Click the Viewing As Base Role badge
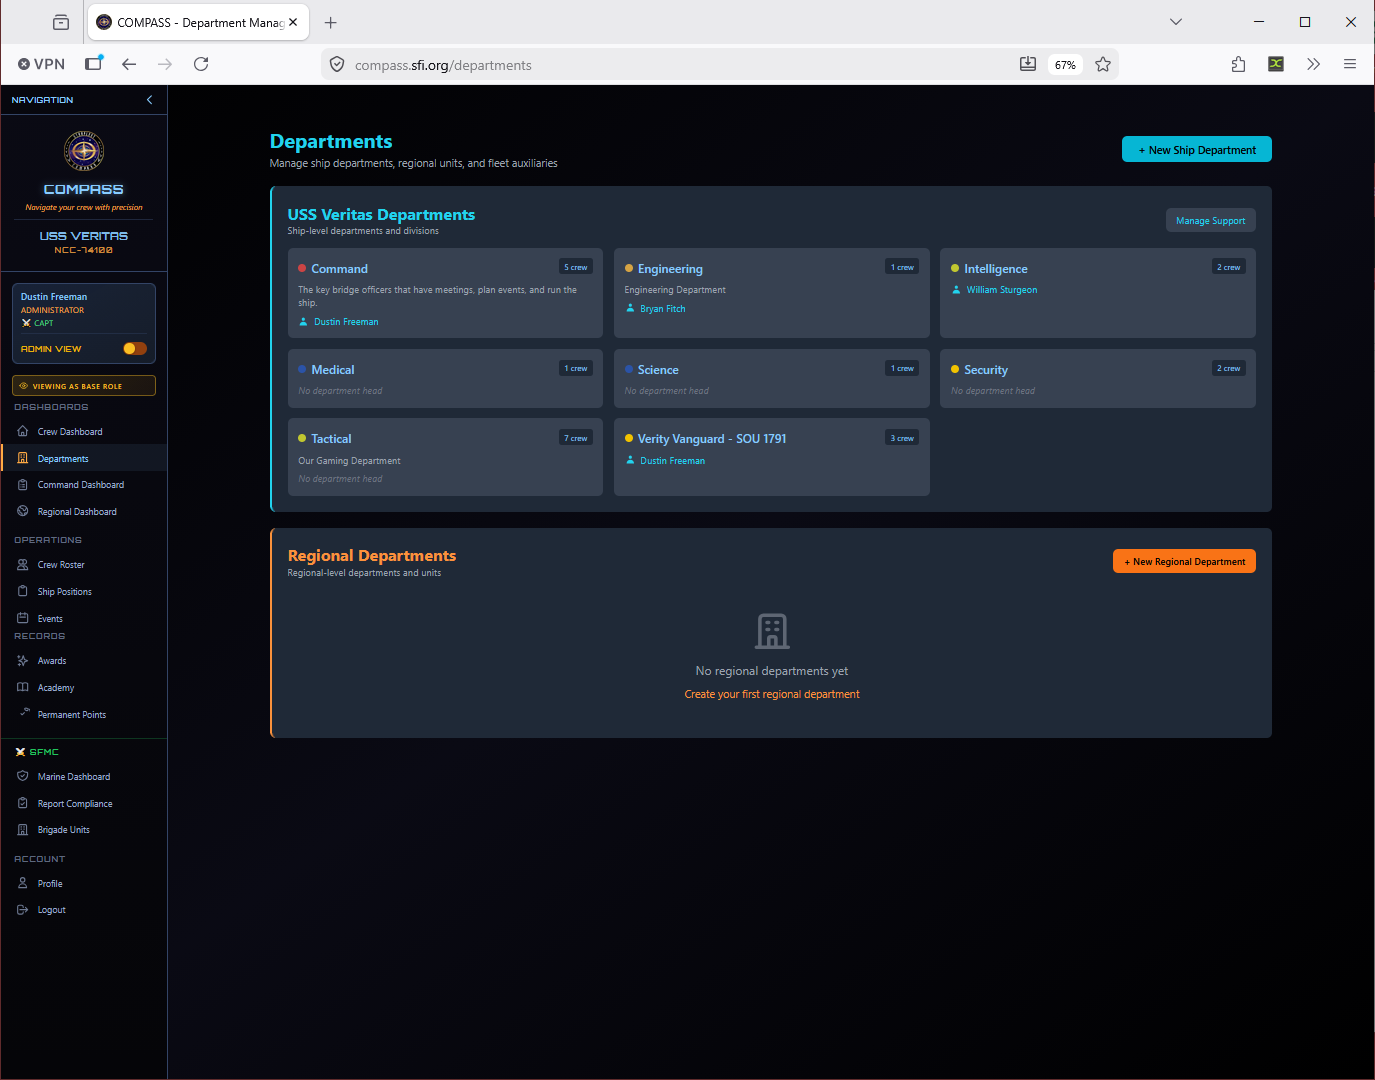1375x1080 pixels. (x=84, y=386)
